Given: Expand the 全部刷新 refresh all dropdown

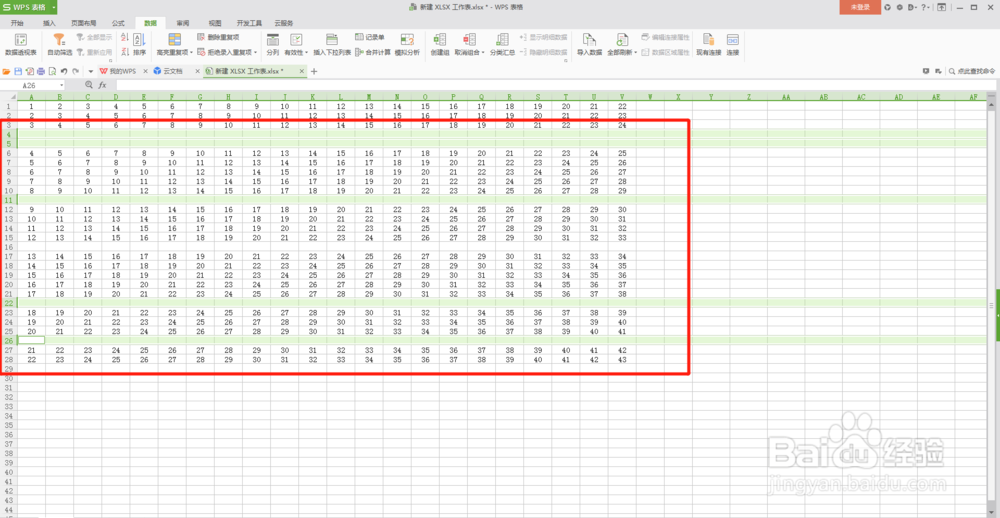Looking at the screenshot, I should click(635, 52).
